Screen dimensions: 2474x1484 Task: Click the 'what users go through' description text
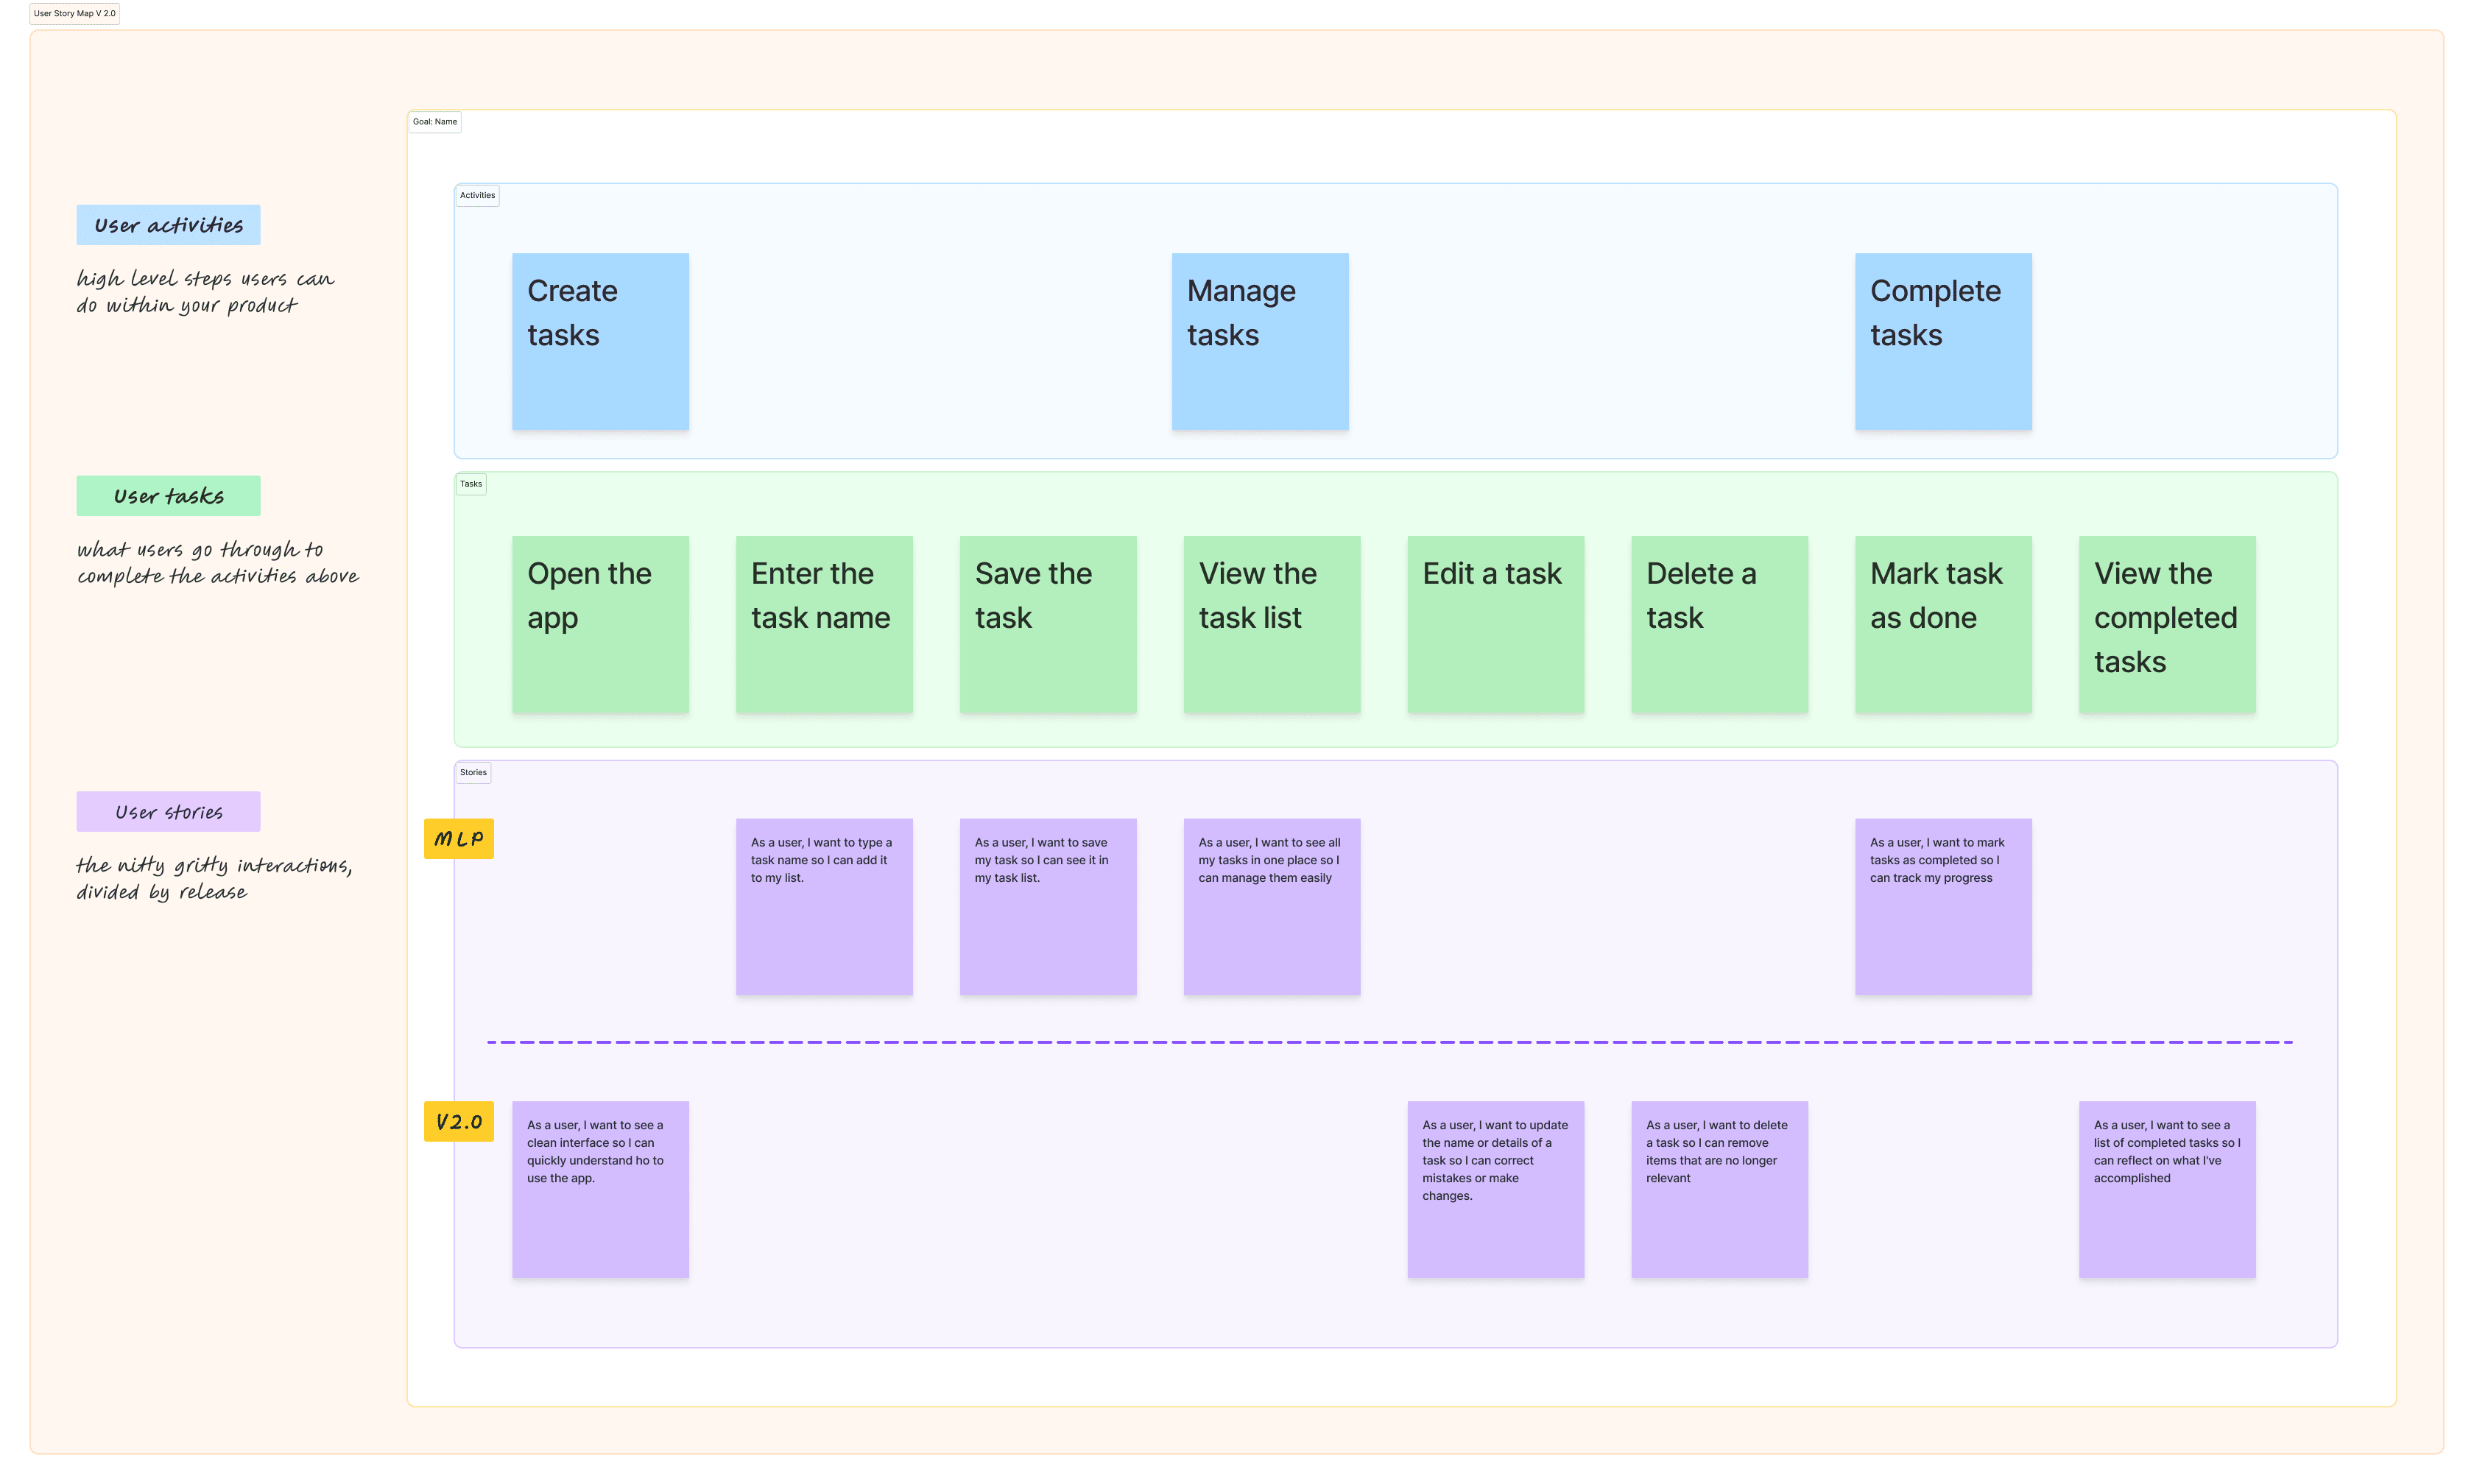click(217, 563)
